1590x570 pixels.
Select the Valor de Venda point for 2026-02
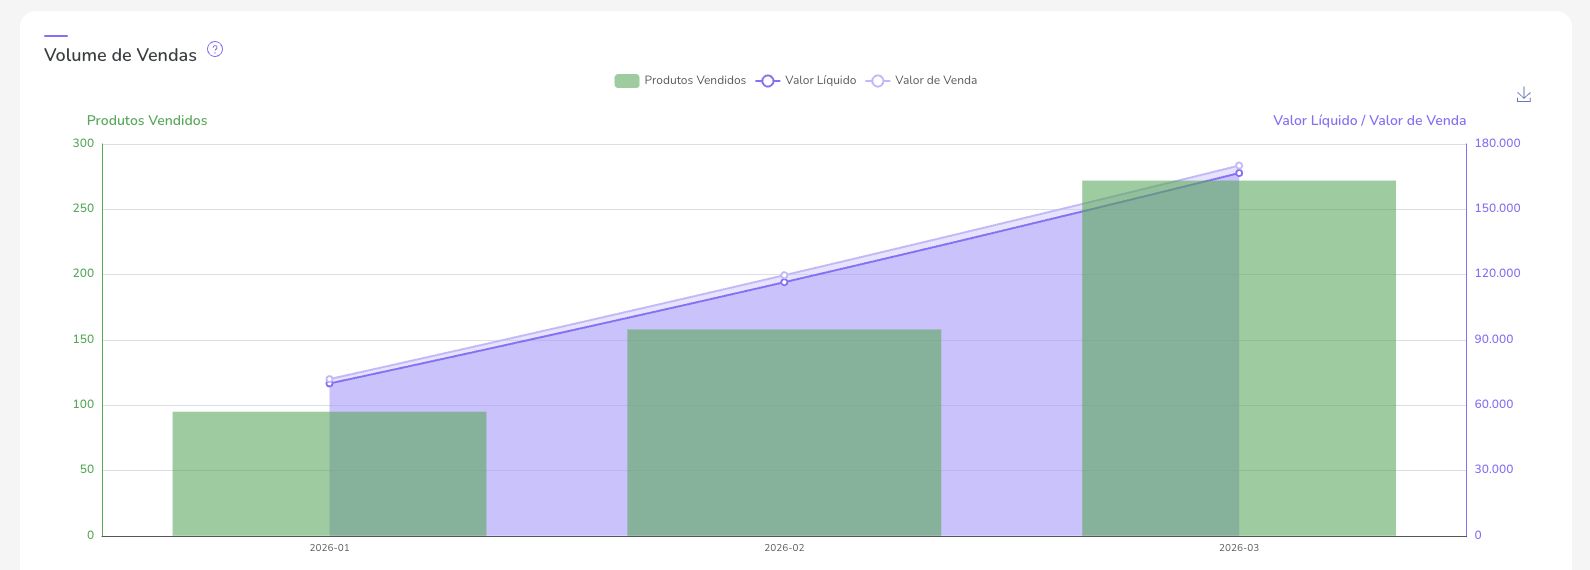[x=784, y=275]
